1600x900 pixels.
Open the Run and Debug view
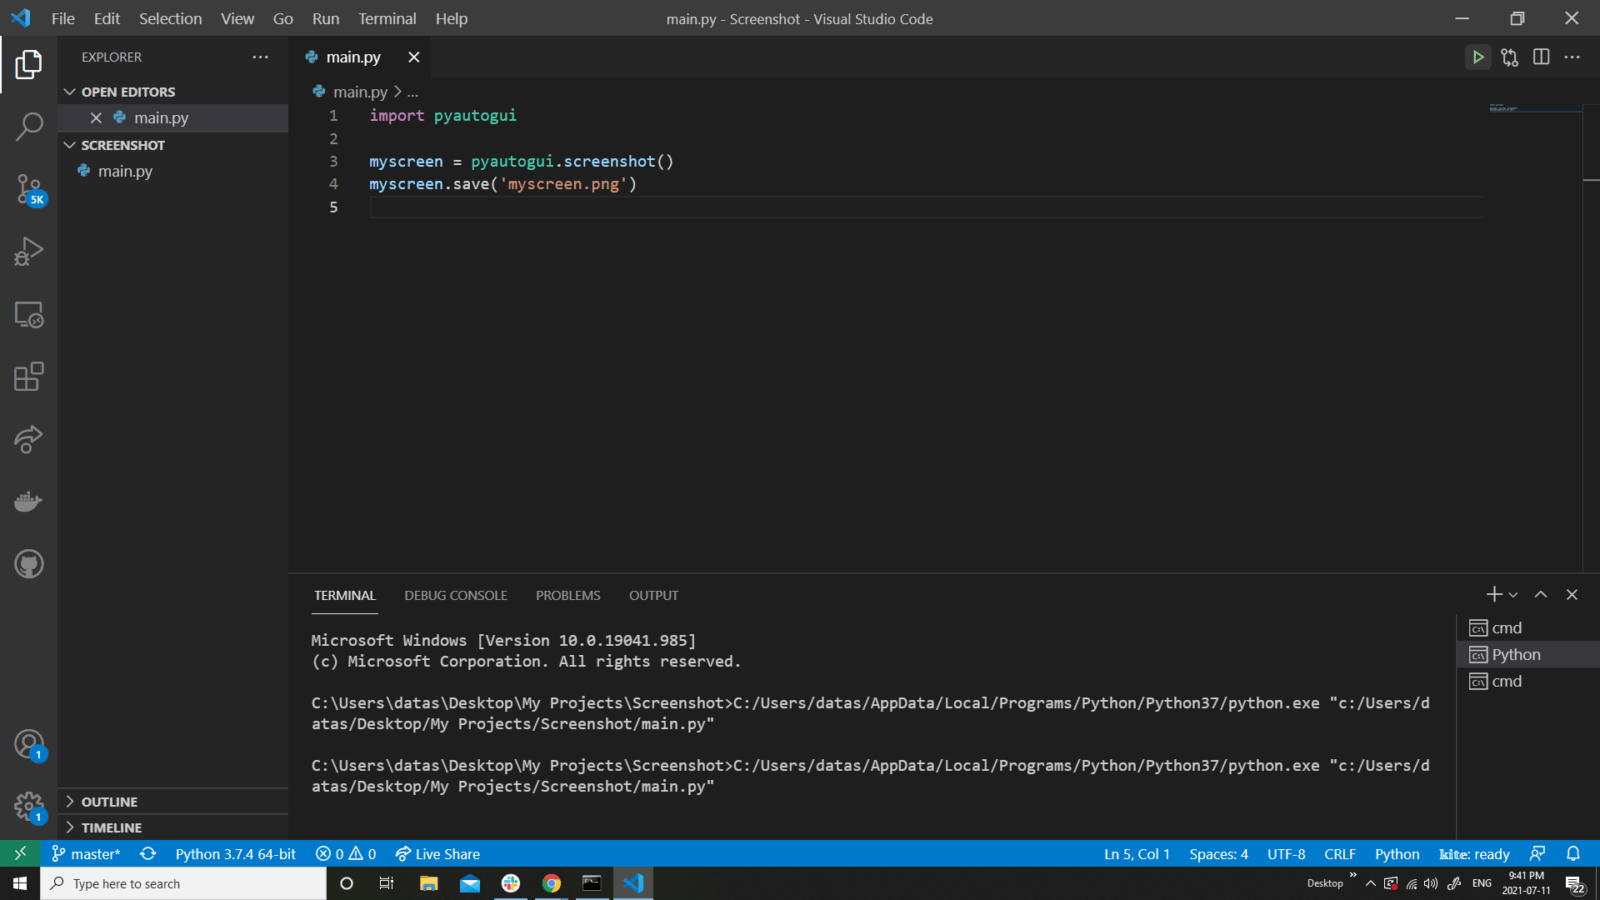tap(28, 251)
